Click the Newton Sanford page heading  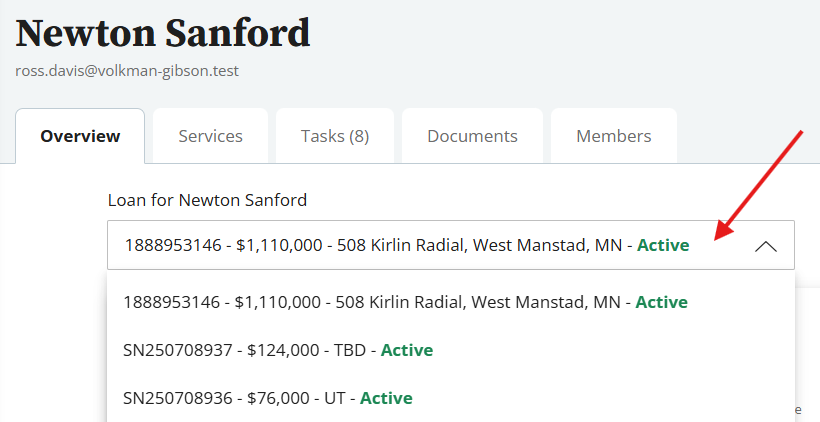coord(163,33)
